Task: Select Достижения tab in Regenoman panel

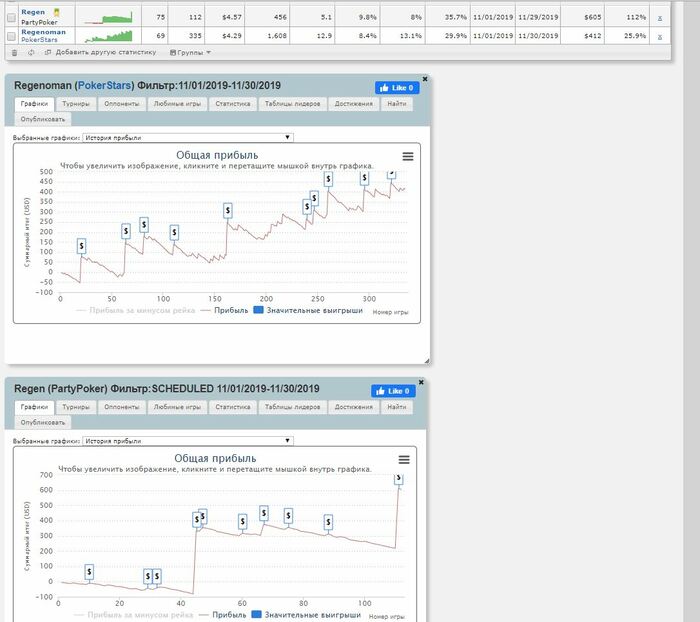Action: (x=354, y=104)
